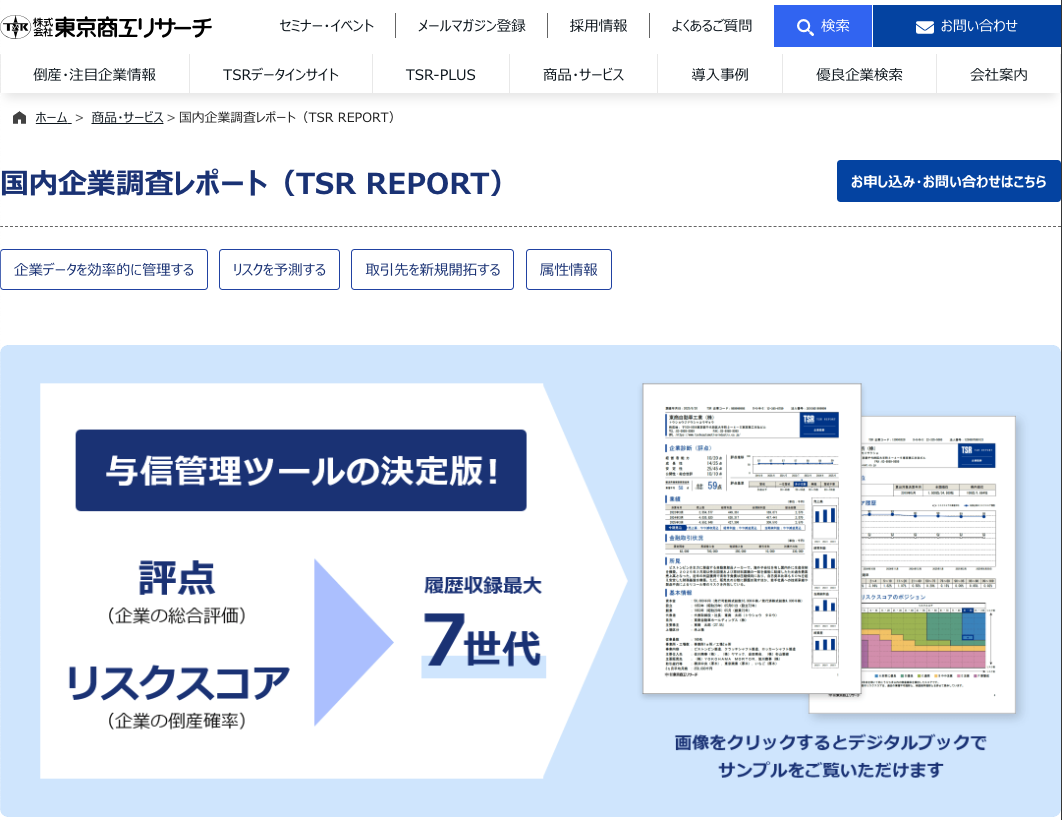
Task: Click the Tokyo Shoko Research logo
Action: (106, 26)
